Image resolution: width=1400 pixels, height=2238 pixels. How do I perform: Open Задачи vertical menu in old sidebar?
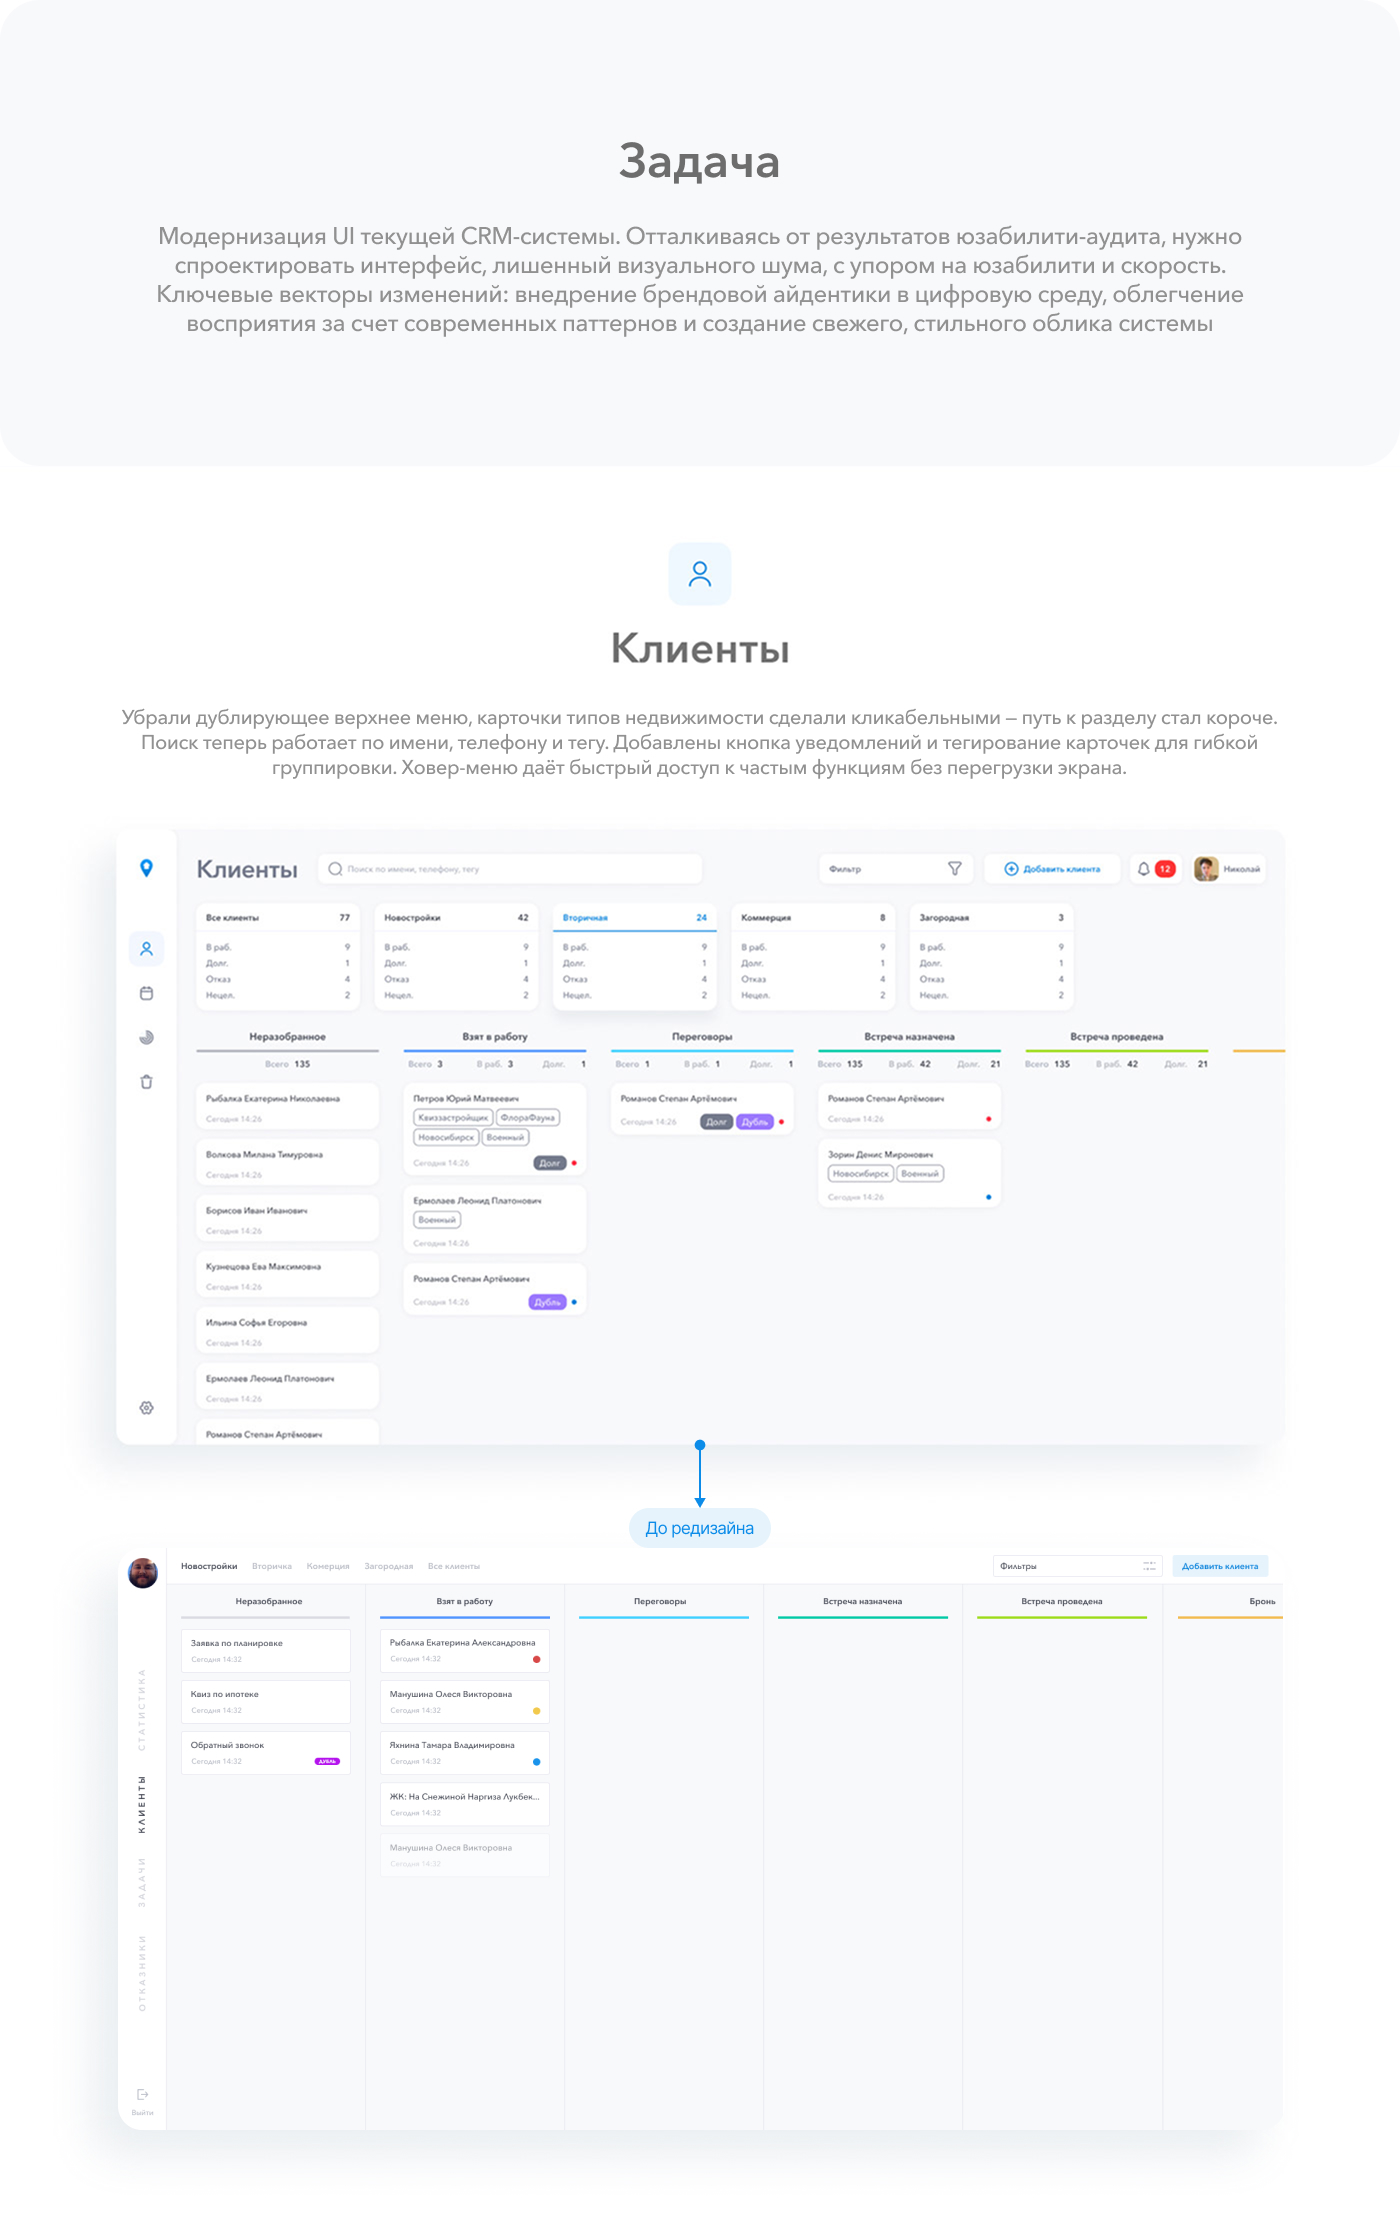click(142, 1882)
